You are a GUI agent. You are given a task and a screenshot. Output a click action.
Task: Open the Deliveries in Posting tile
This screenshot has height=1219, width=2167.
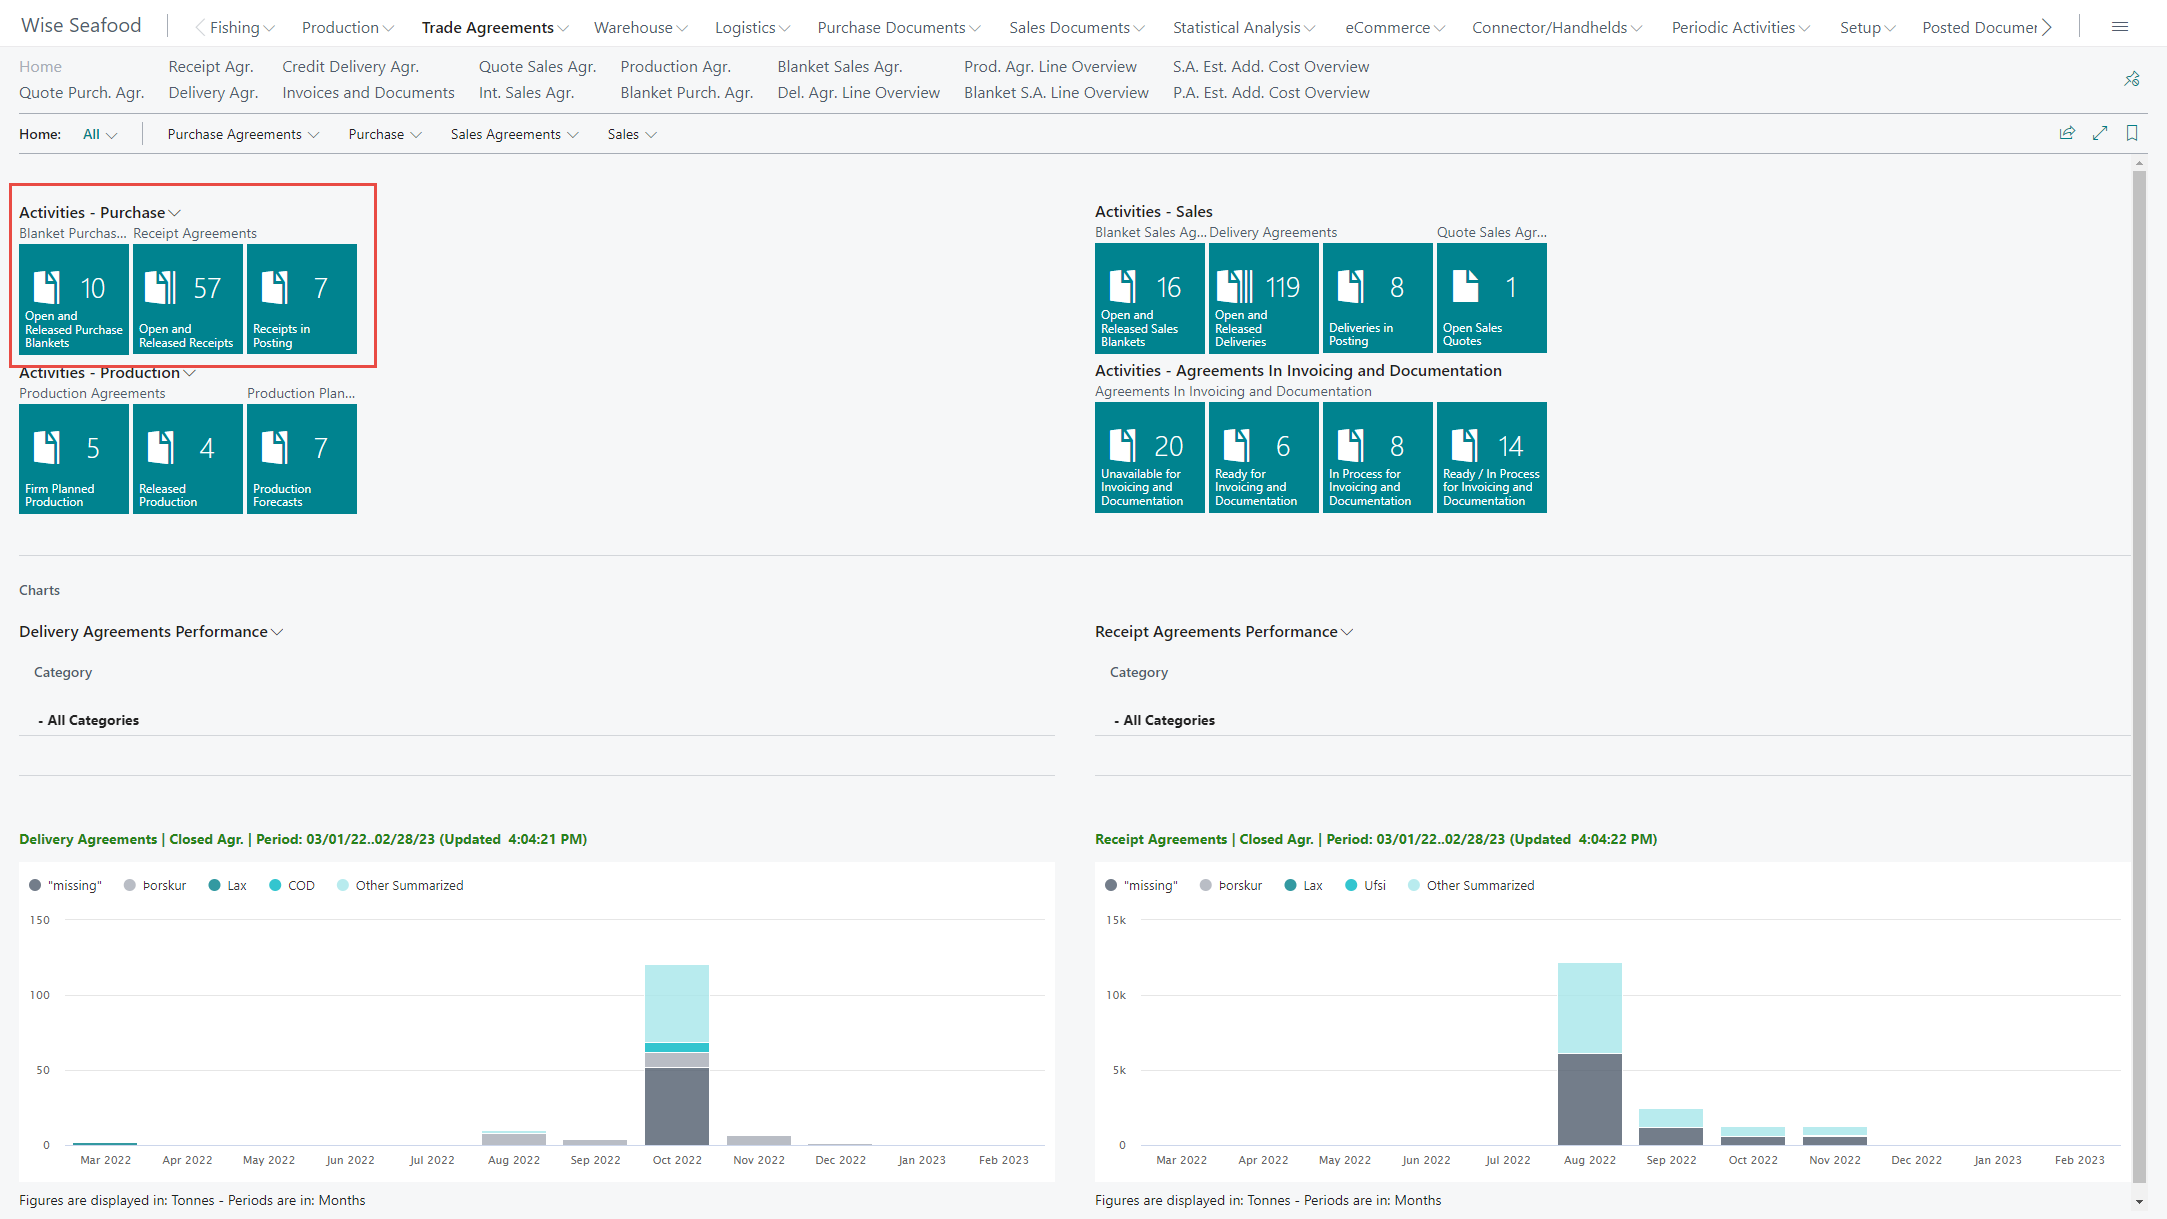coord(1377,298)
